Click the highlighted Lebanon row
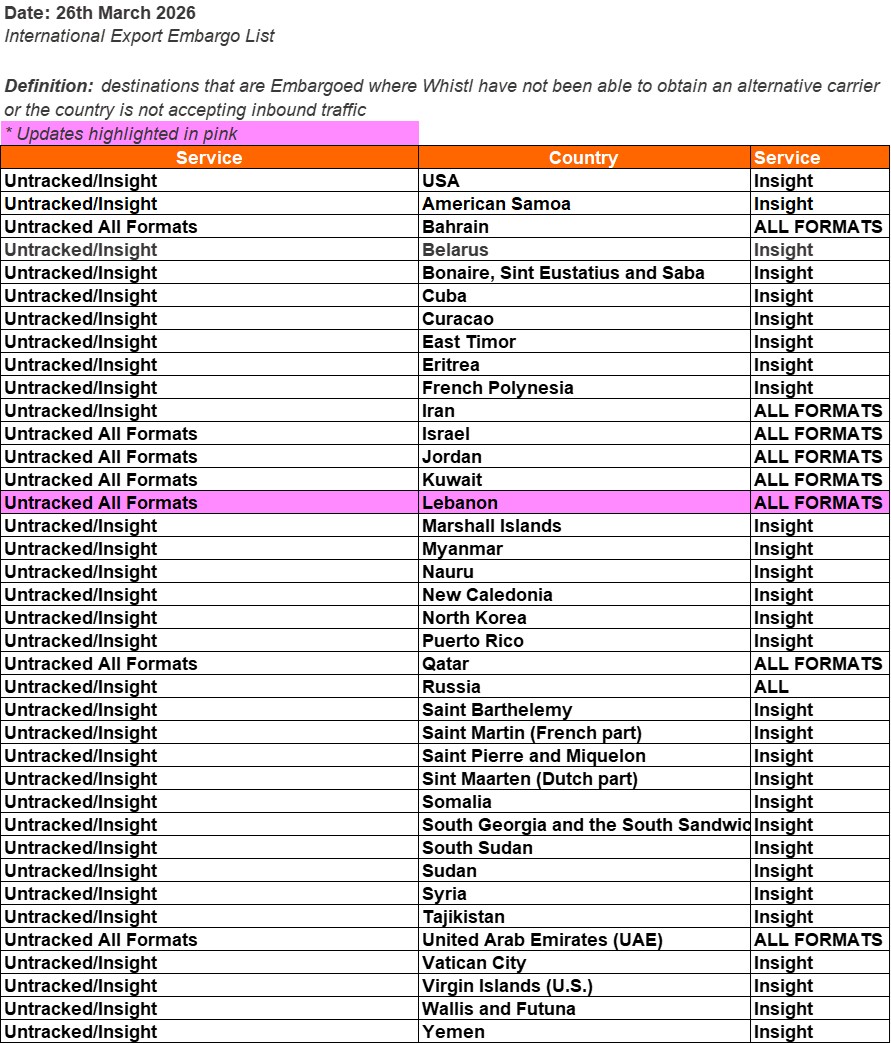This screenshot has width=891, height=1044. coord(462,502)
